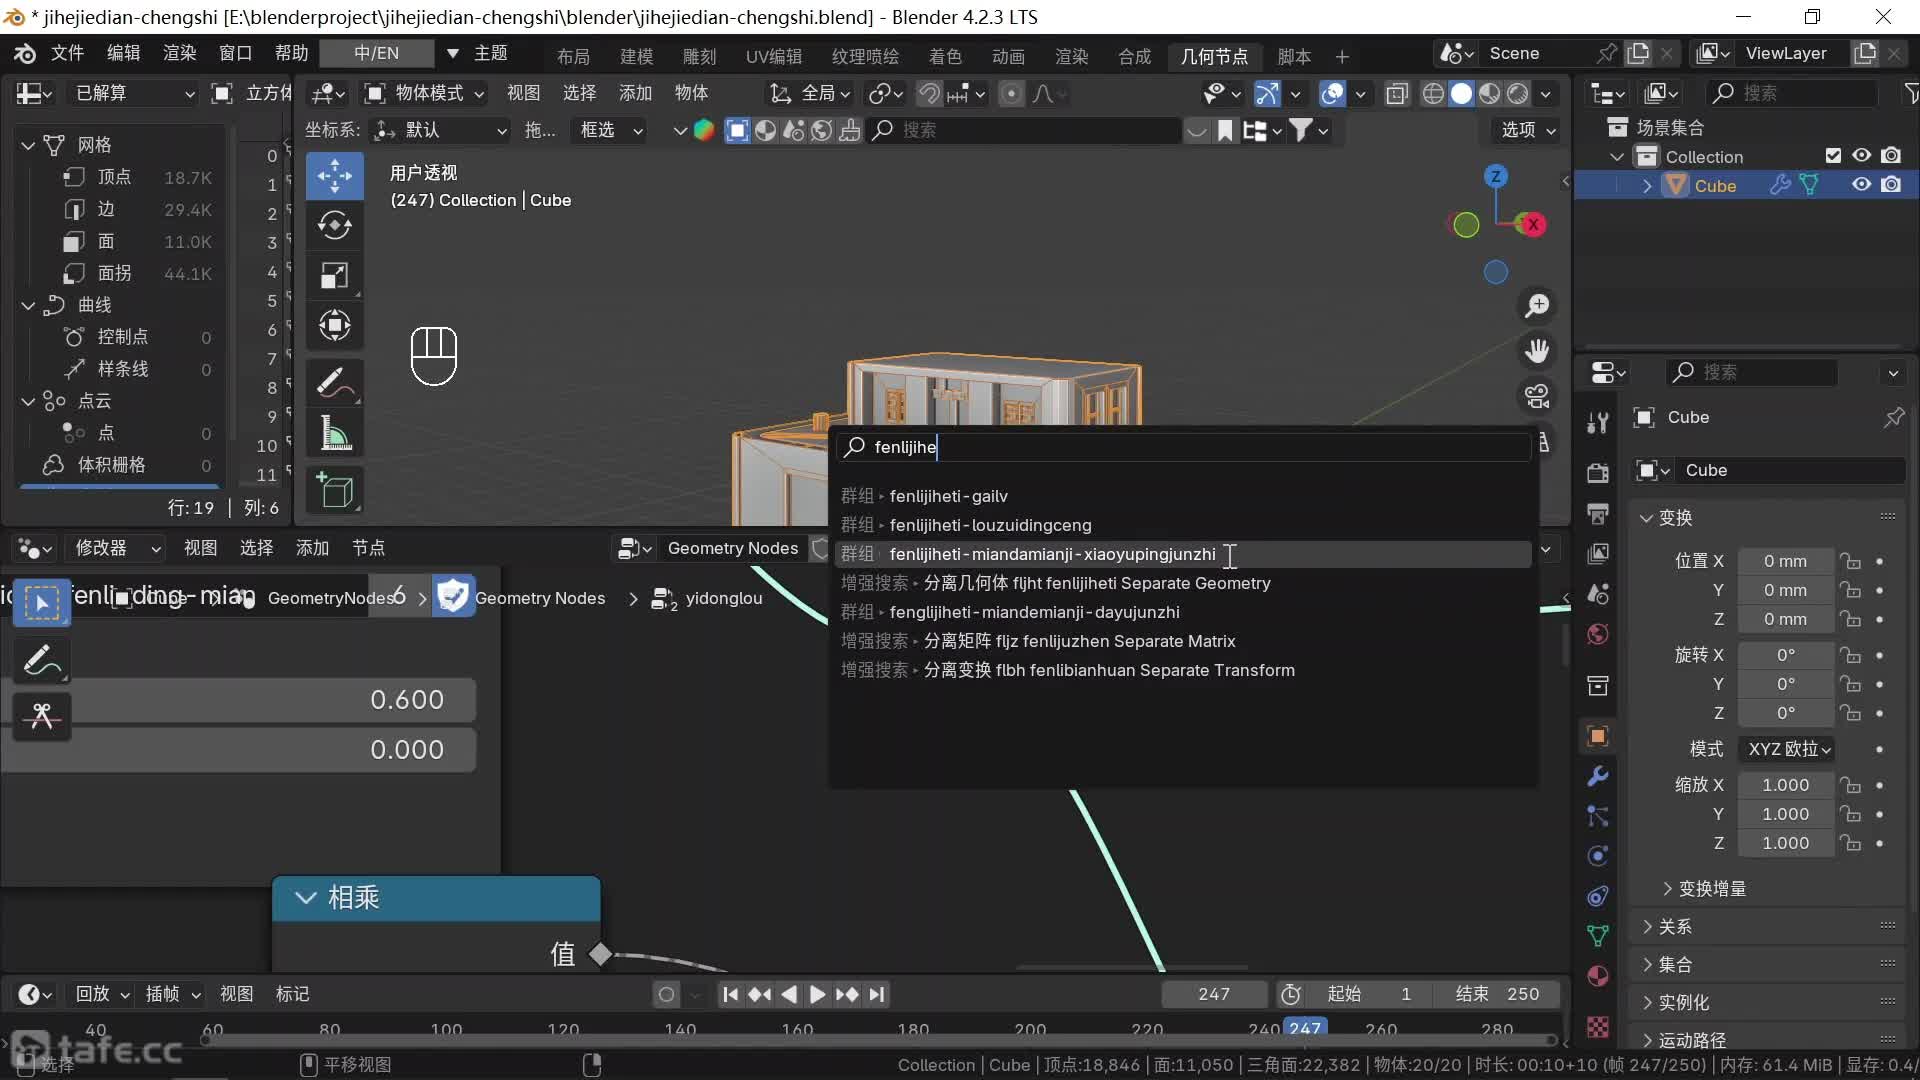Click the play animation button
1920x1080 pixels.
[x=817, y=994]
